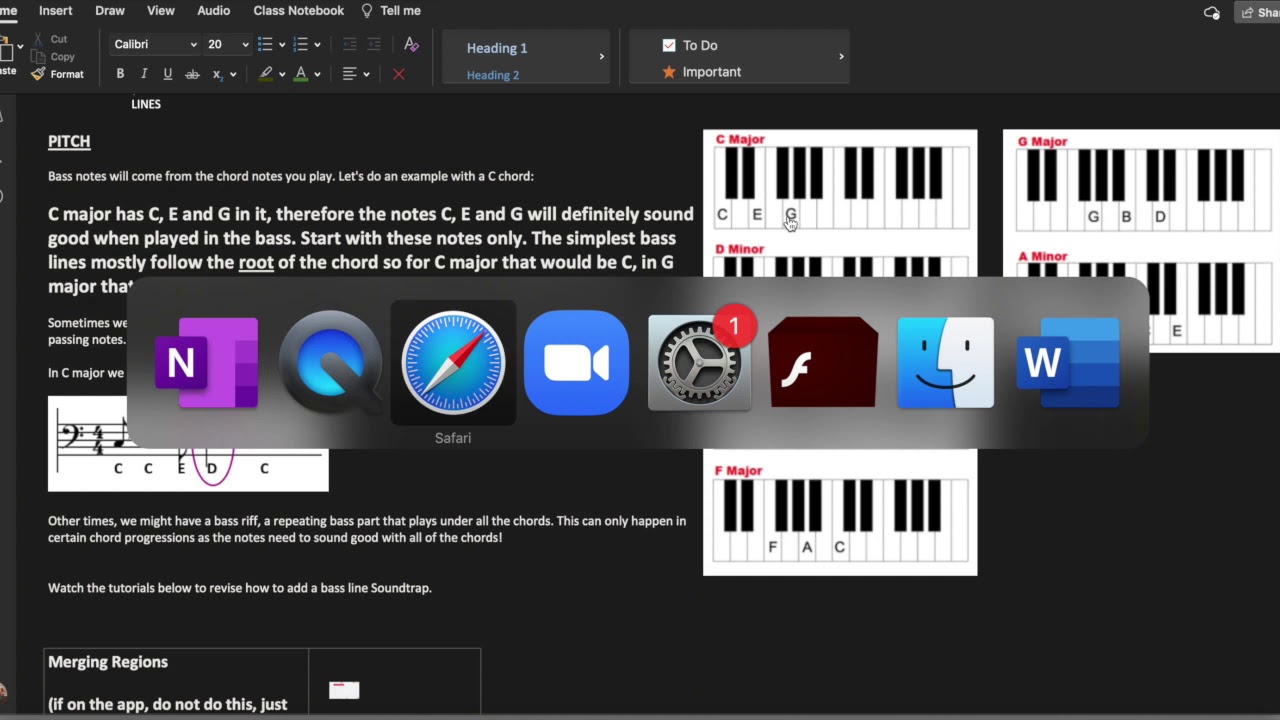Click the "LINES" heading text
The image size is (1280, 720).
146,104
